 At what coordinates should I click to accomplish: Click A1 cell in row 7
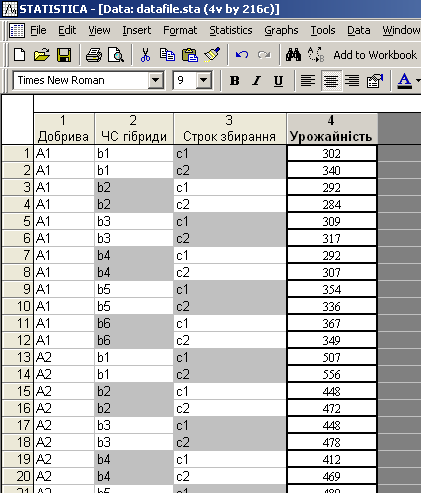[64, 255]
